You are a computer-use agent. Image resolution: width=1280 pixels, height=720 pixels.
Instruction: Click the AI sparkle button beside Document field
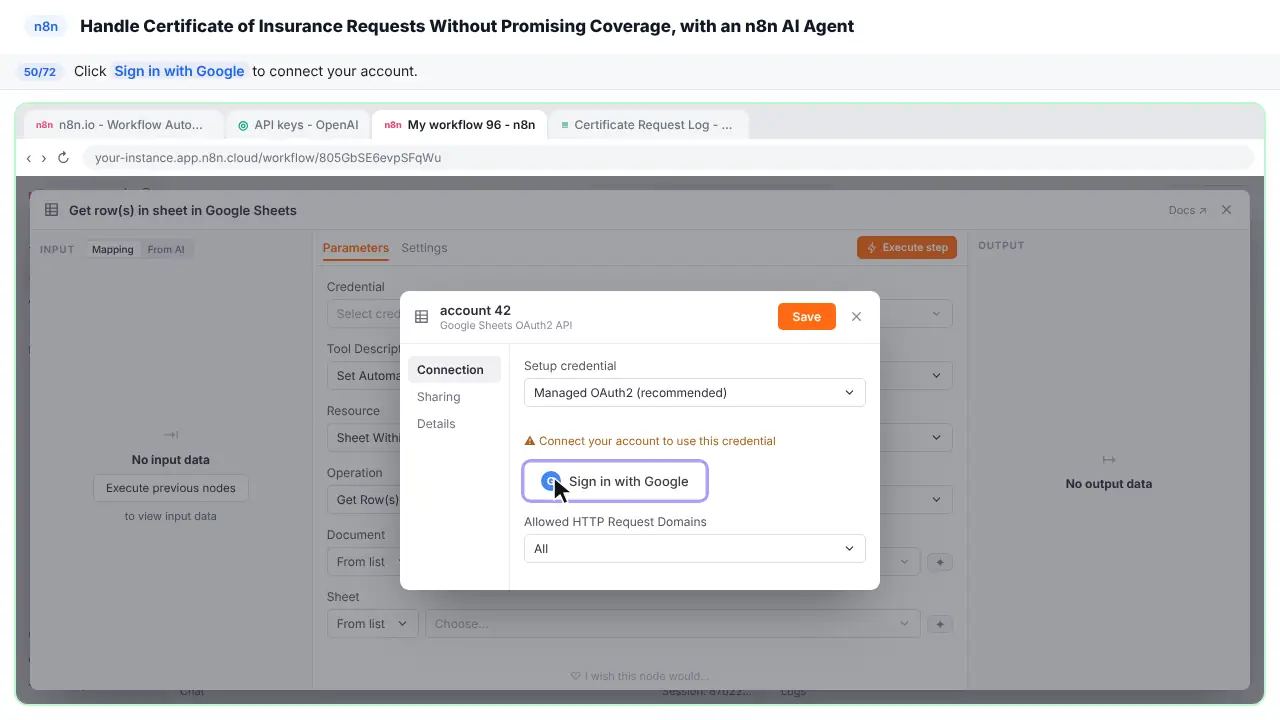click(x=940, y=562)
